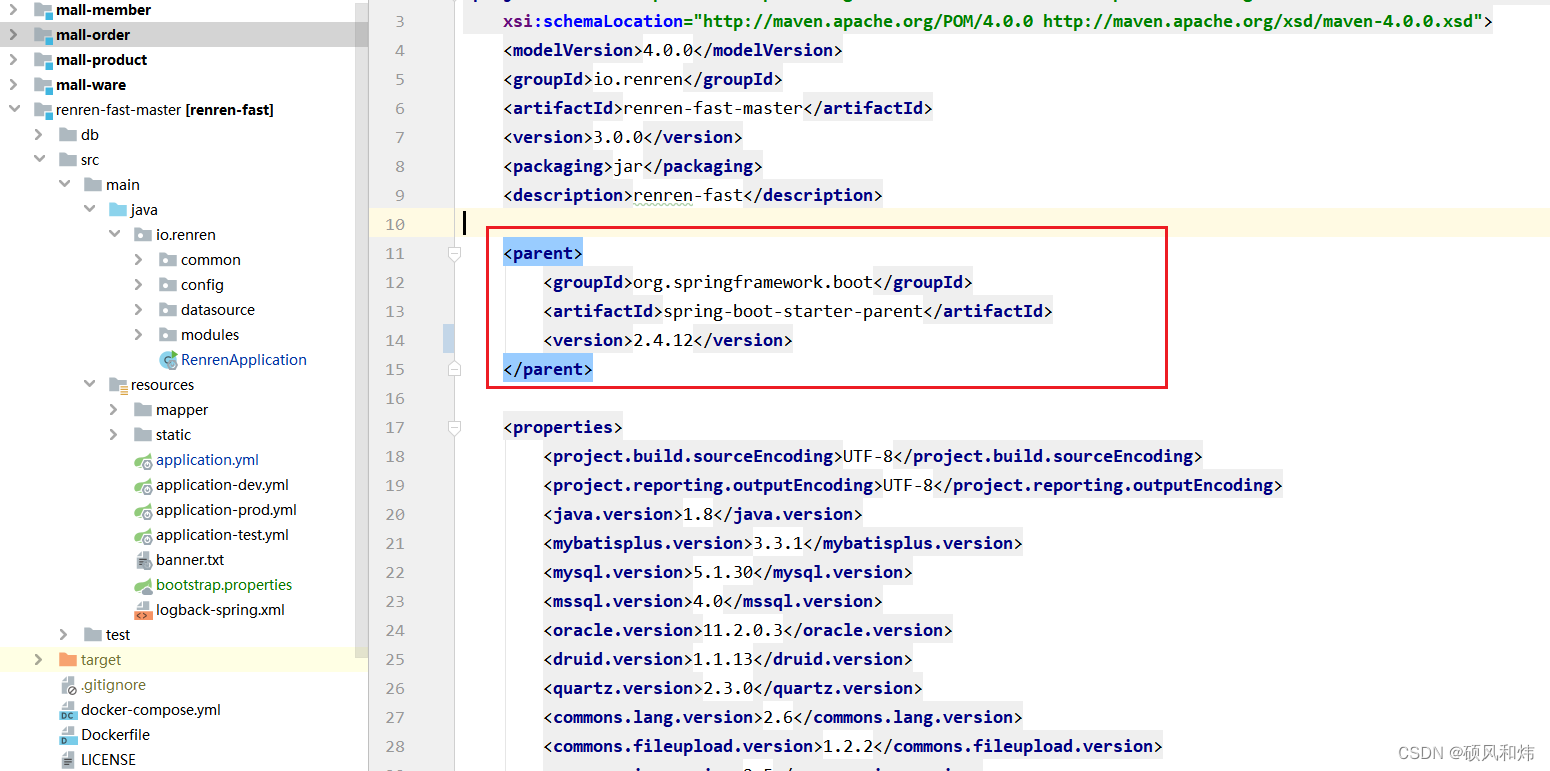The height and width of the screenshot is (771, 1550).
Task: Click the application-test.yml file icon
Action: (x=143, y=535)
